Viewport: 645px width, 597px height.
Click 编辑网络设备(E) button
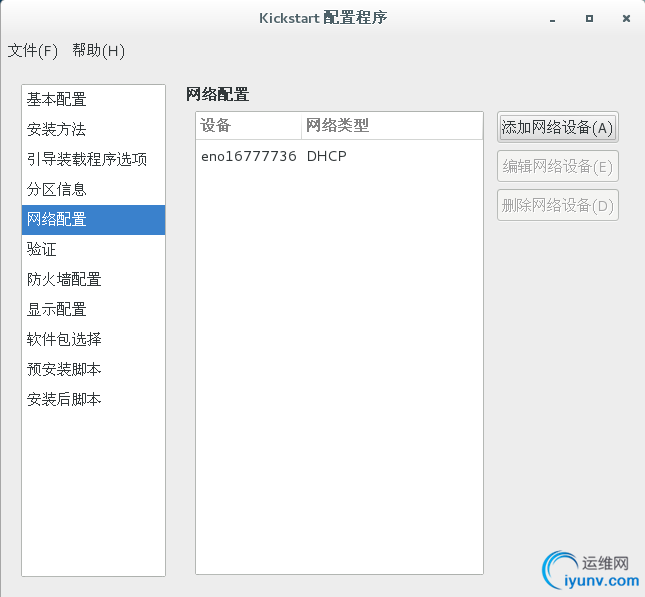(557, 166)
